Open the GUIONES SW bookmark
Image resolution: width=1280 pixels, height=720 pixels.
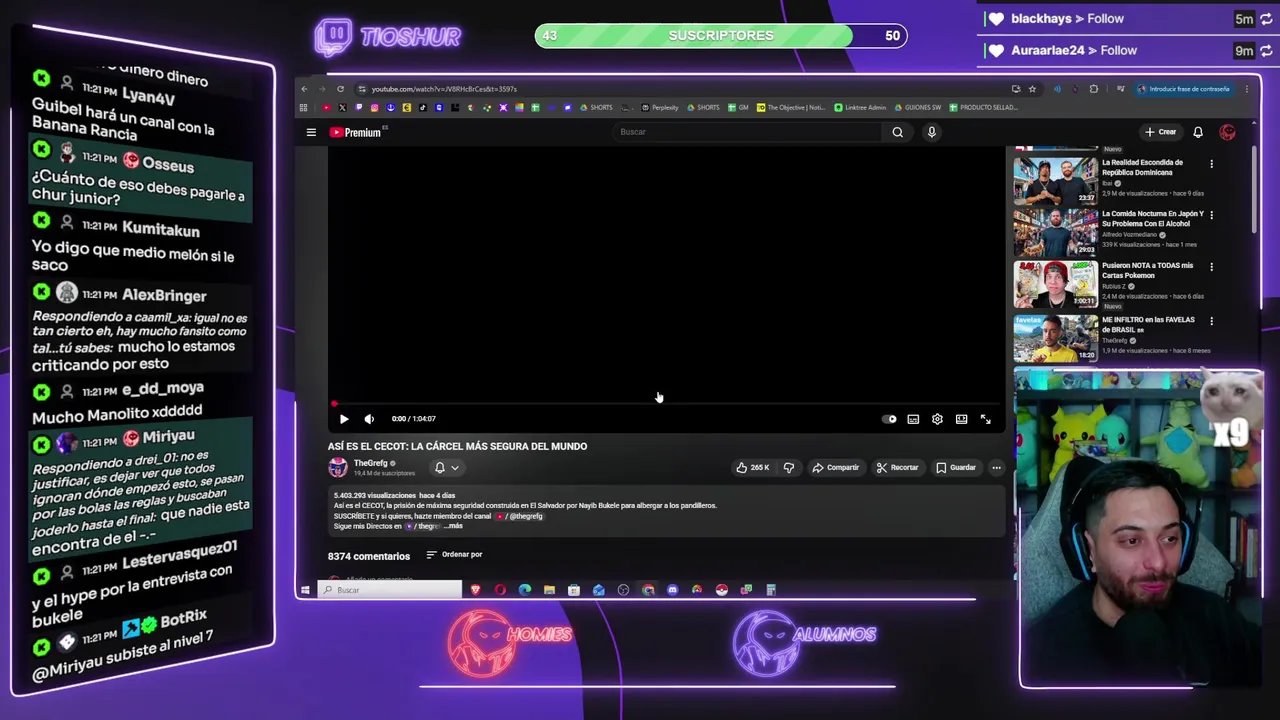pos(918,107)
